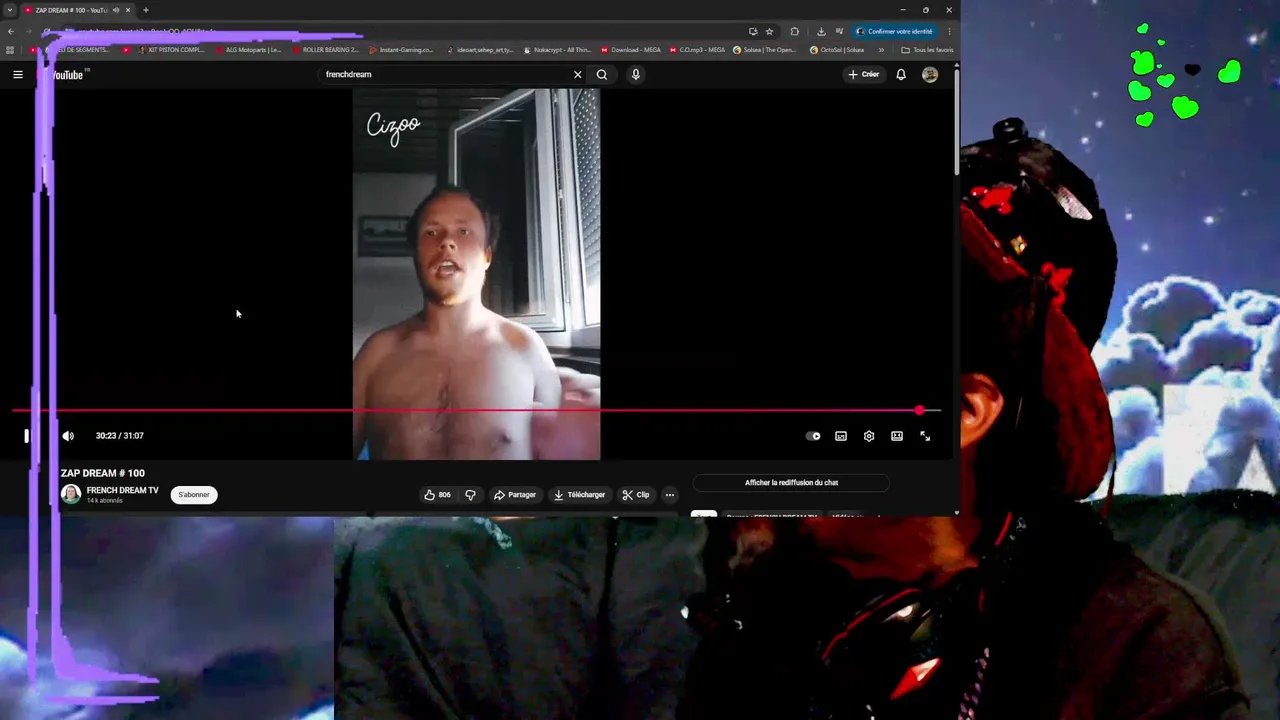Open the Chrome three-dot menu

[x=949, y=31]
